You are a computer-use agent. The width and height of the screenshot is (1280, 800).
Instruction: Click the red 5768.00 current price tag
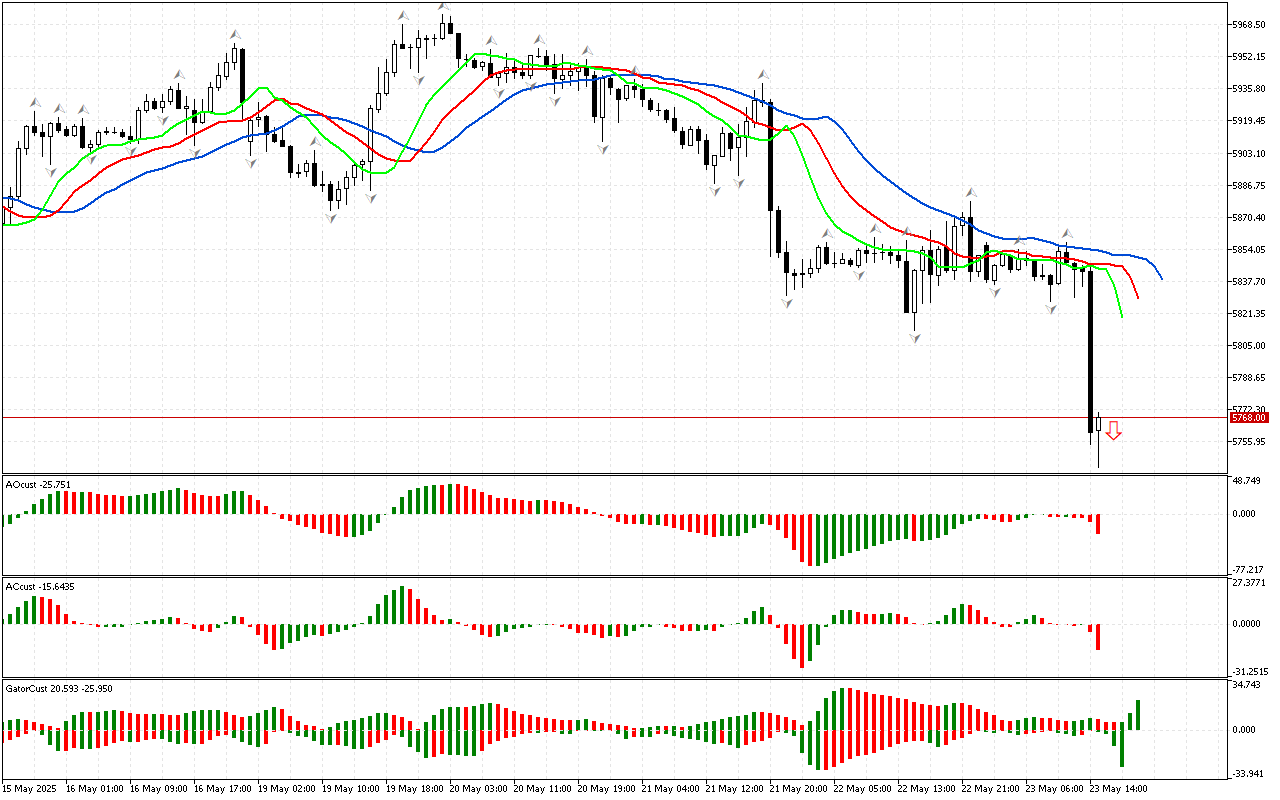click(1250, 417)
